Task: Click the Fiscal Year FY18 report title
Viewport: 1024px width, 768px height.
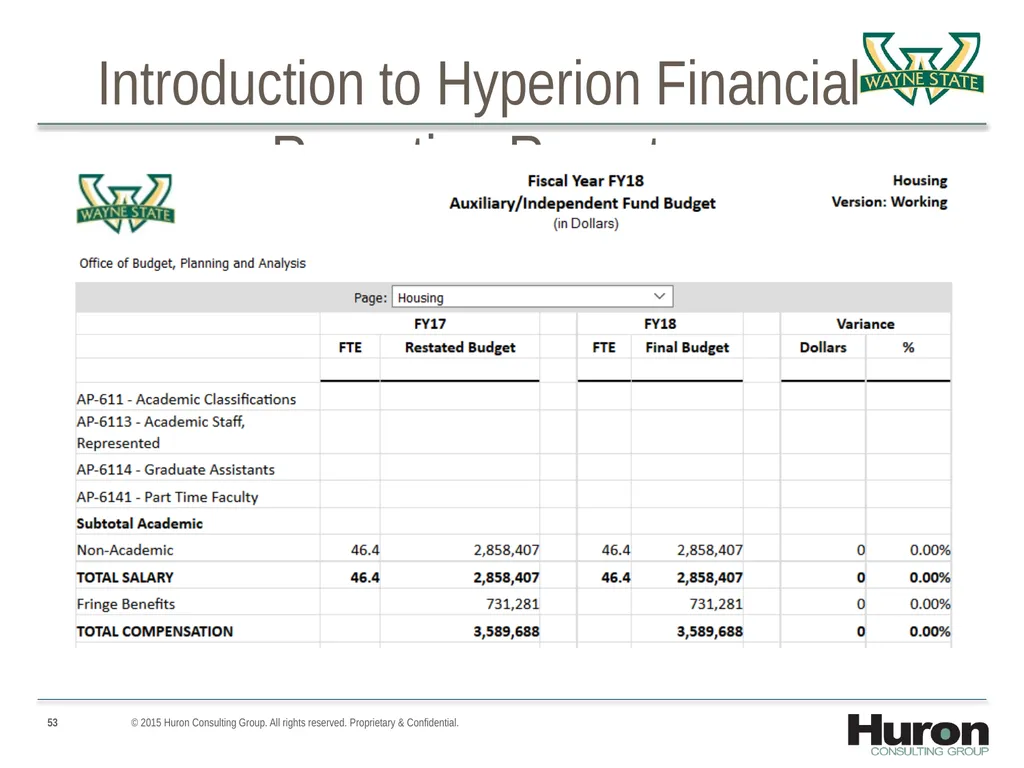Action: point(586,181)
